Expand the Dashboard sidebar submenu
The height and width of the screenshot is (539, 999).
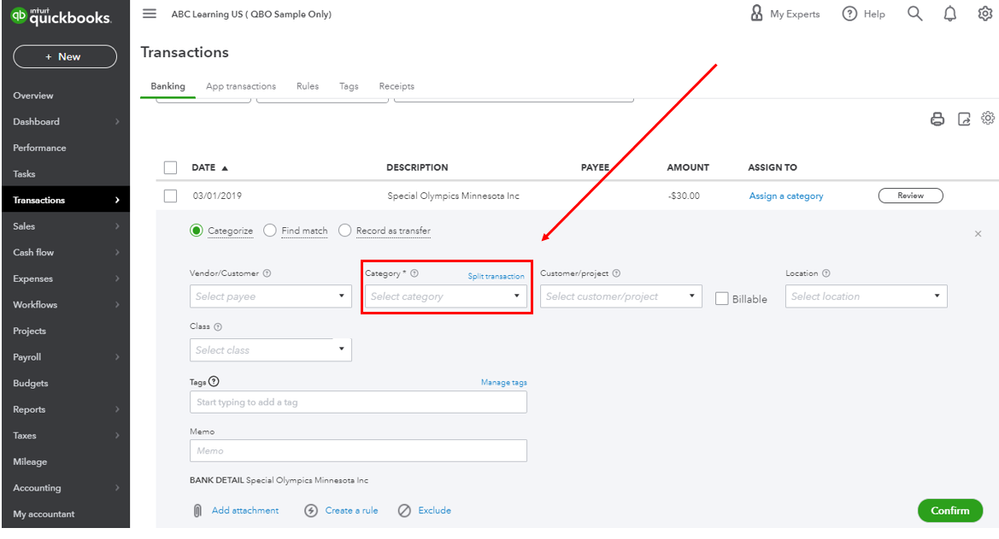(x=117, y=122)
